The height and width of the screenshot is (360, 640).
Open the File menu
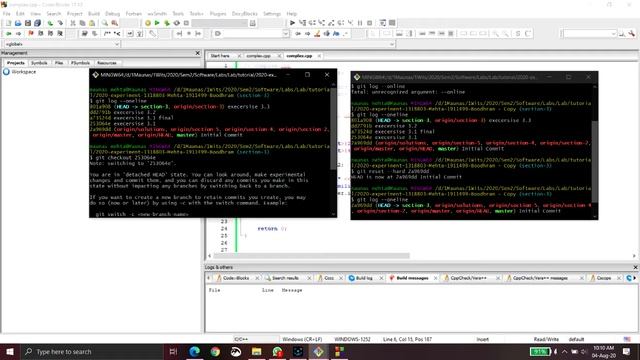pyautogui.click(x=7, y=13)
